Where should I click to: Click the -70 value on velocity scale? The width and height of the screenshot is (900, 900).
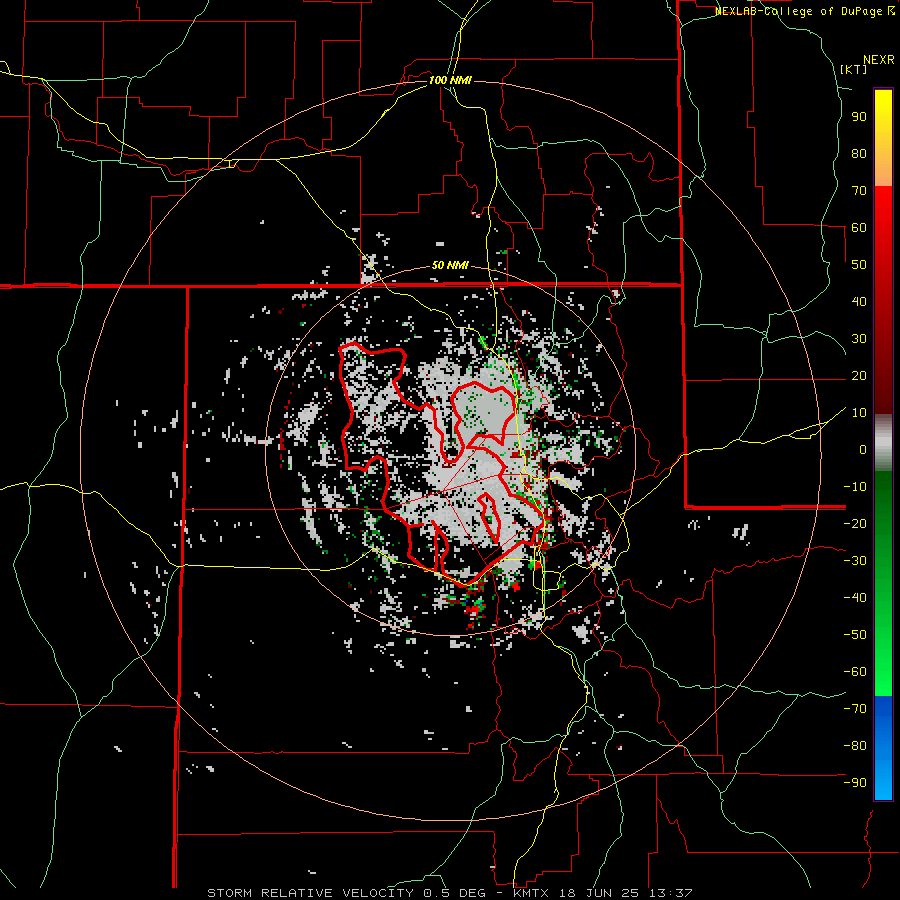(x=855, y=709)
